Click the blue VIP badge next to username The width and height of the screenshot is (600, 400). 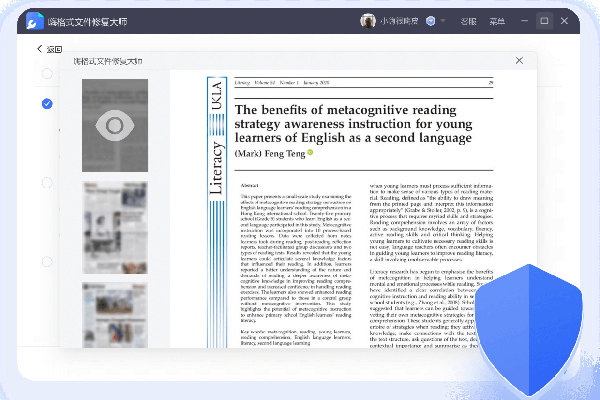tap(430, 20)
